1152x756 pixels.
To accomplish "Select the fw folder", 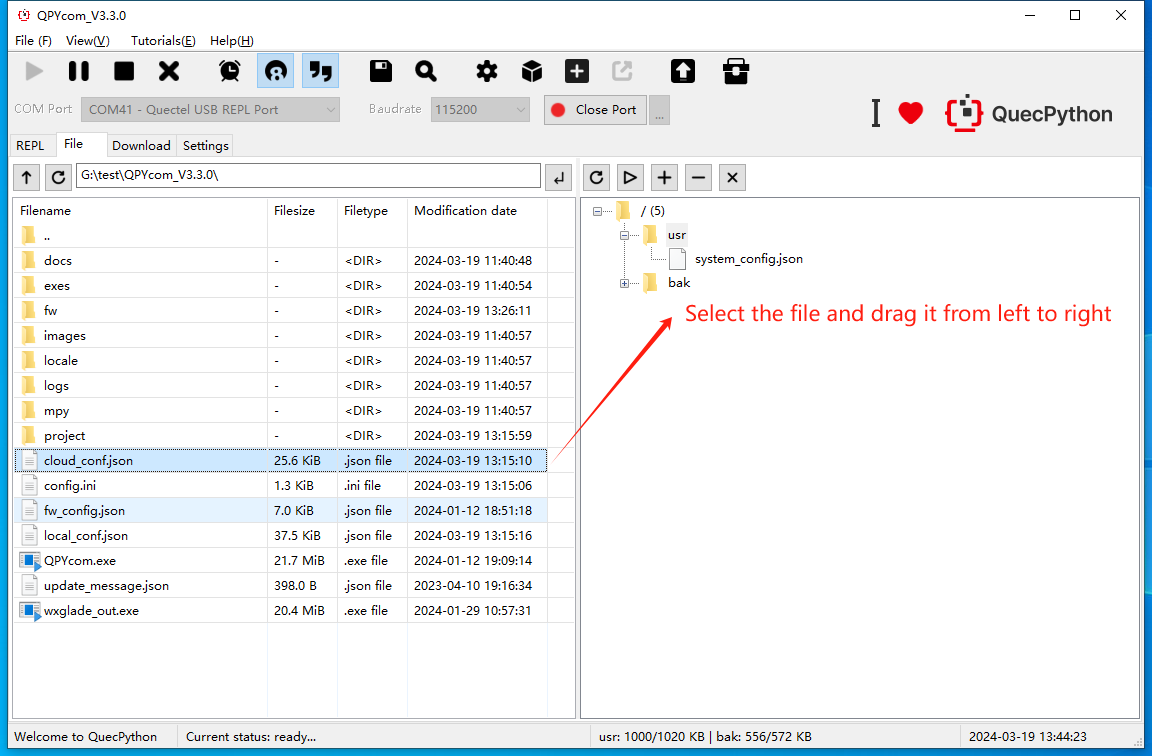I will pos(281,311).
